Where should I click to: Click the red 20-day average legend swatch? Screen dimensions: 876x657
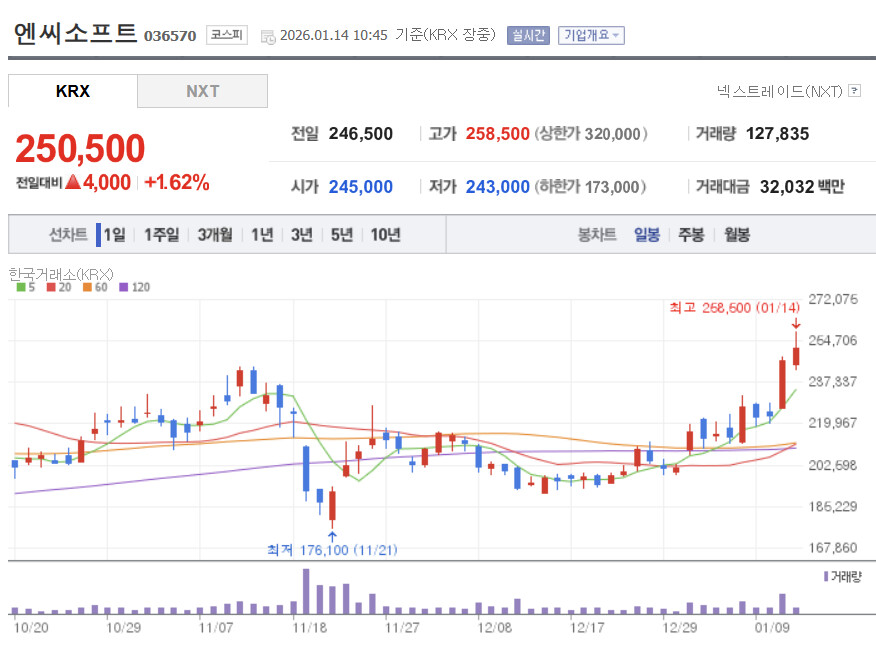[x=51, y=287]
